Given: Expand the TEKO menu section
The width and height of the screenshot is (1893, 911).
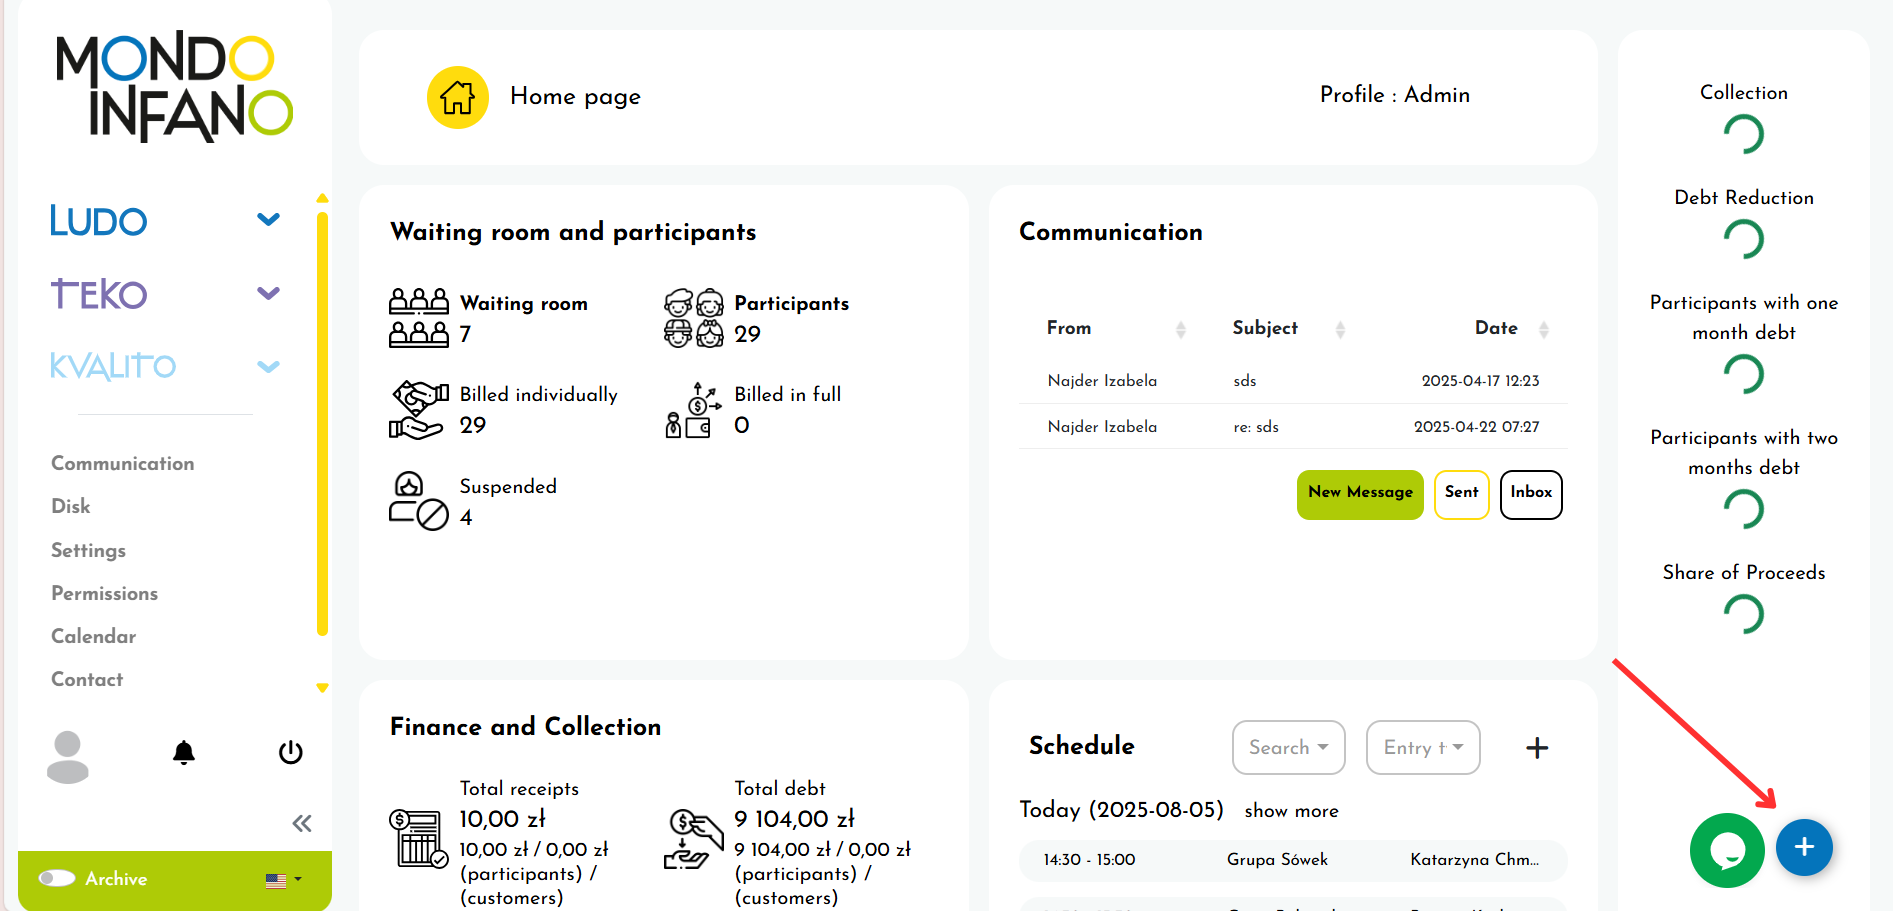Looking at the screenshot, I should pos(268,294).
